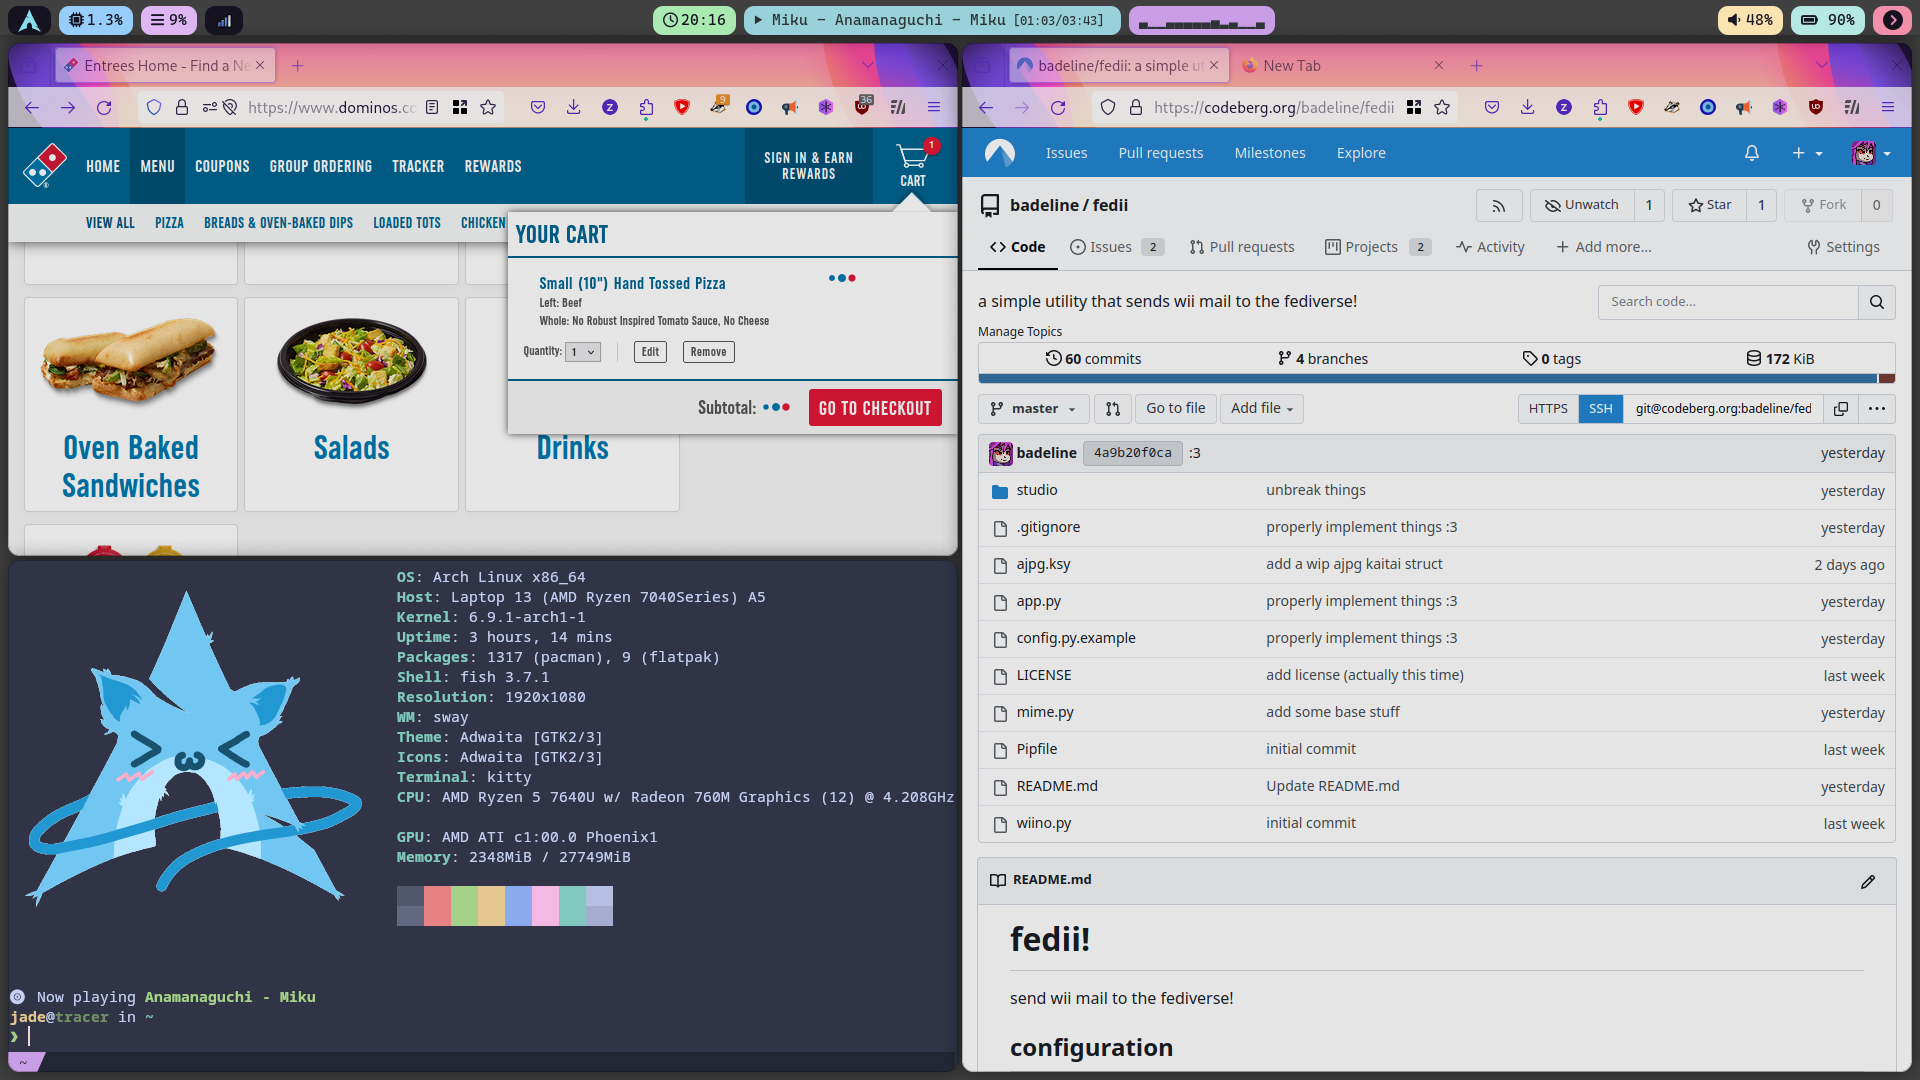Viewport: 1920px width, 1080px height.
Task: Select COUPONS in the Domino's menu
Action: 222,166
